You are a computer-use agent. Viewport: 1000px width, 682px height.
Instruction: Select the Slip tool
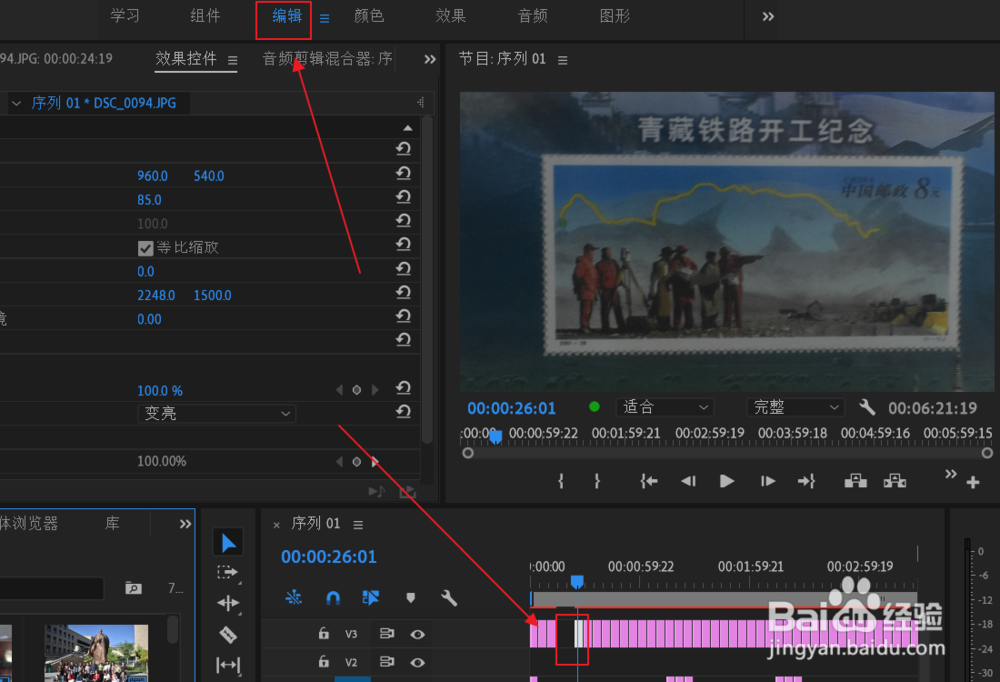pos(228,665)
